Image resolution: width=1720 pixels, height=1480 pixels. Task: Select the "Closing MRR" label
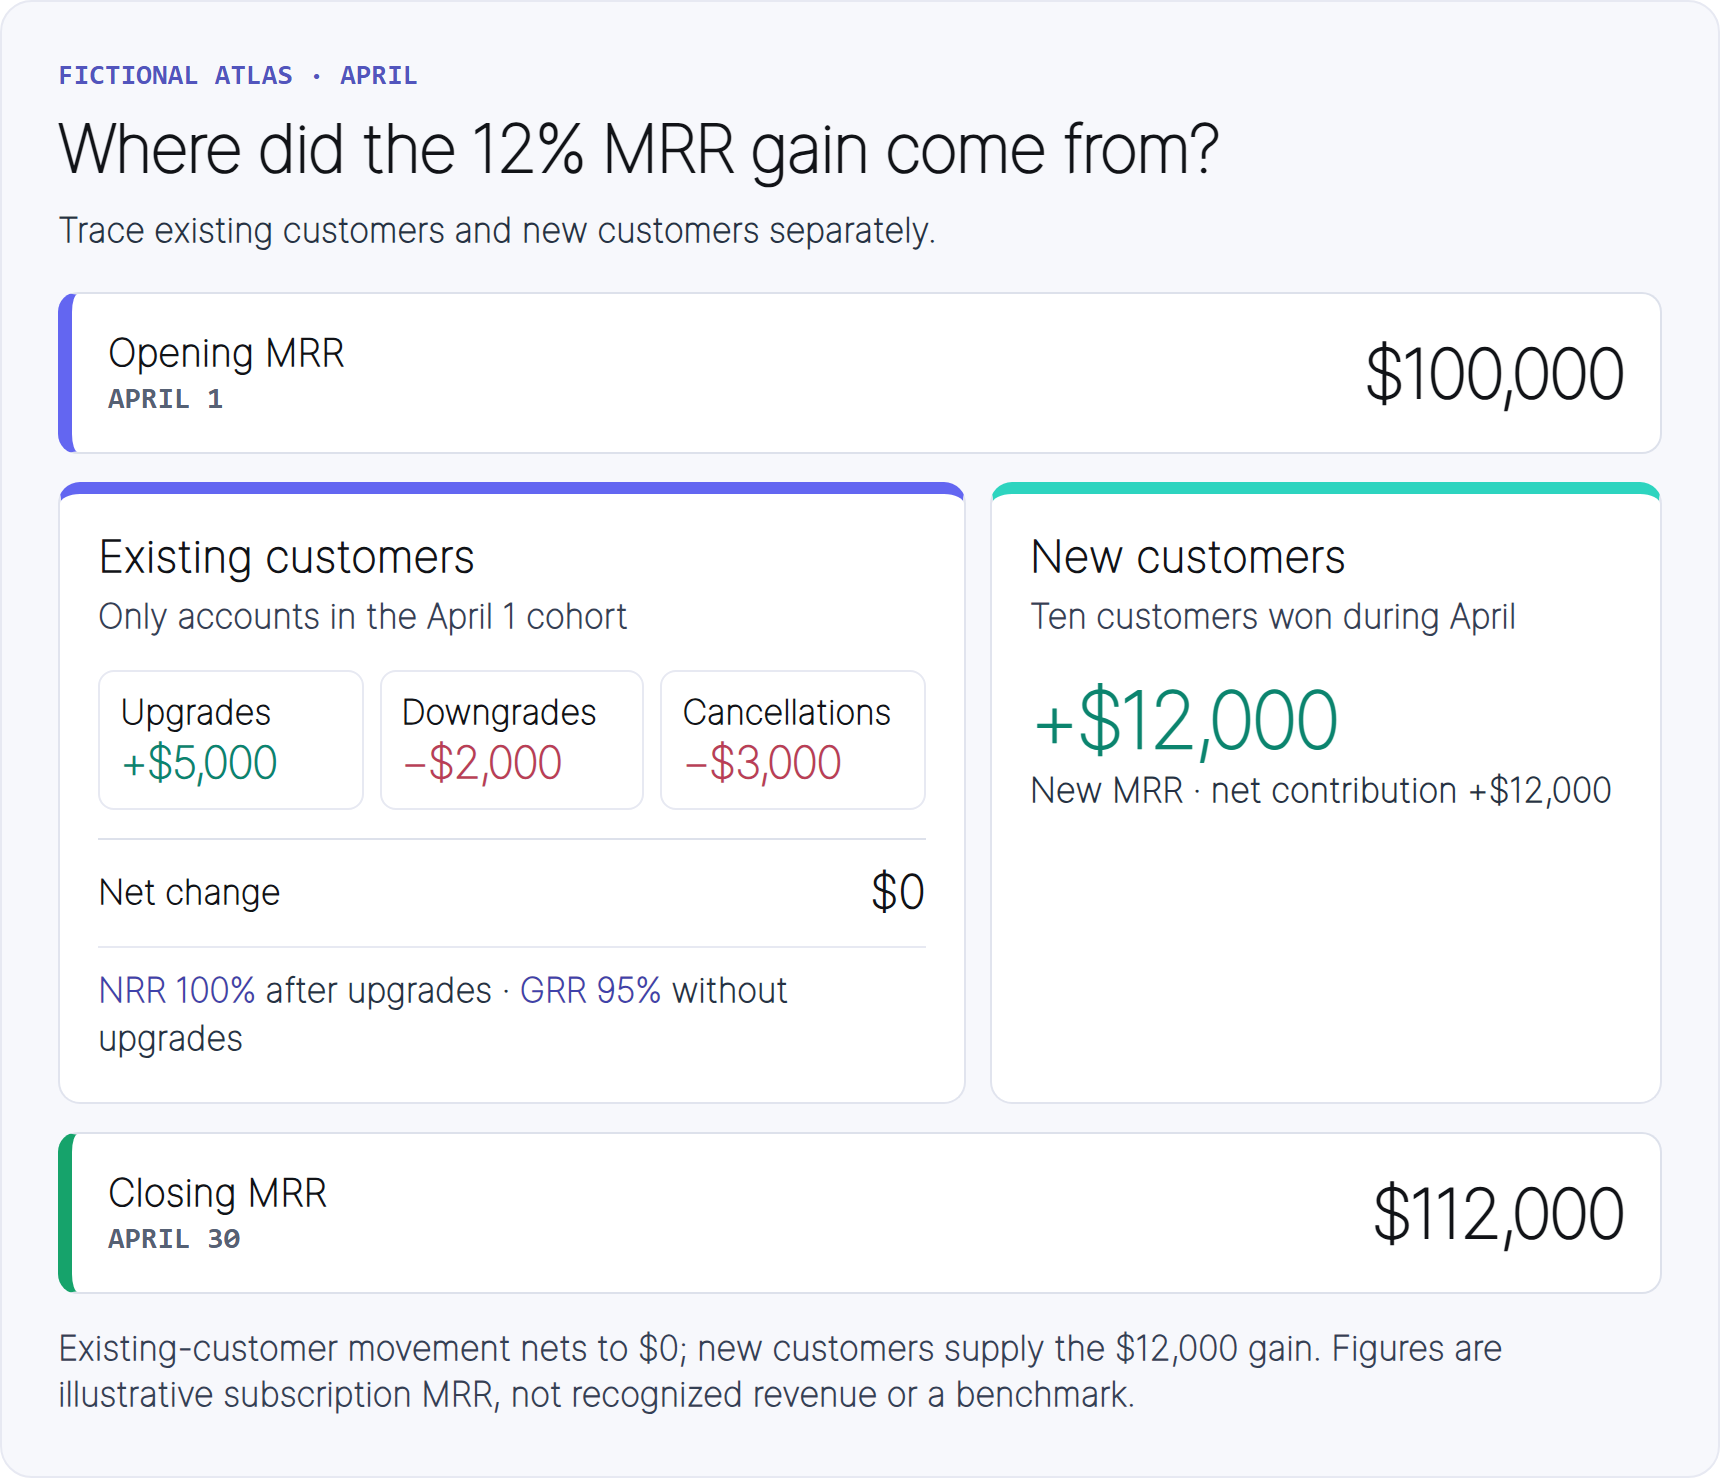(x=217, y=1193)
